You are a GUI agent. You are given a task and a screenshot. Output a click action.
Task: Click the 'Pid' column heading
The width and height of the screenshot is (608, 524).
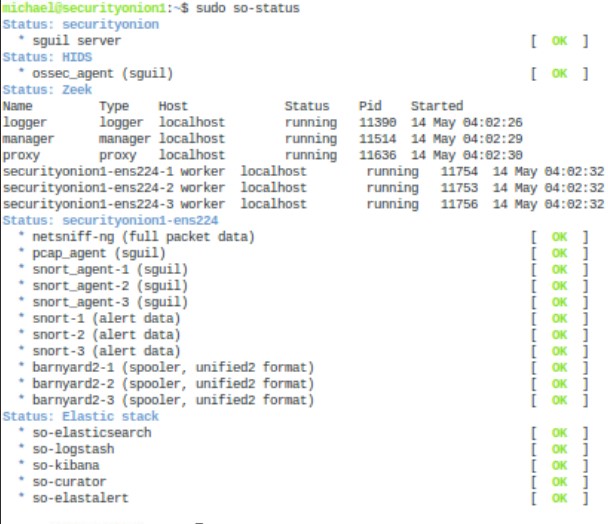[370, 106]
